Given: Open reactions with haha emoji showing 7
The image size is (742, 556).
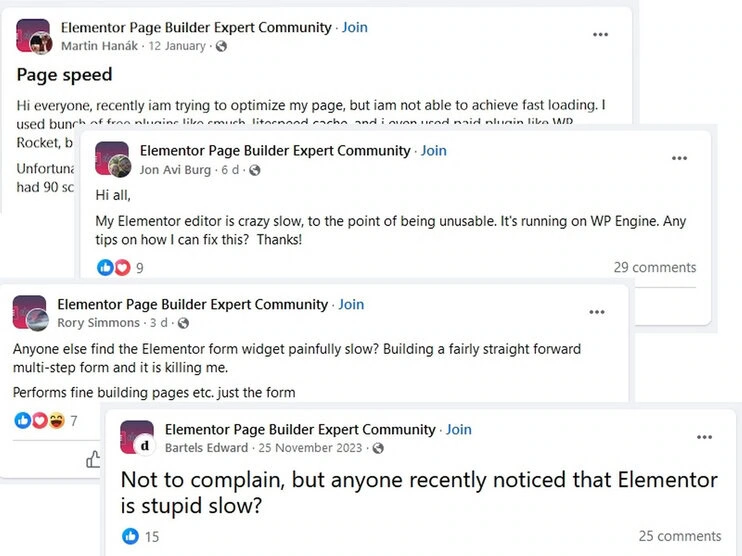Looking at the screenshot, I should click(x=45, y=421).
